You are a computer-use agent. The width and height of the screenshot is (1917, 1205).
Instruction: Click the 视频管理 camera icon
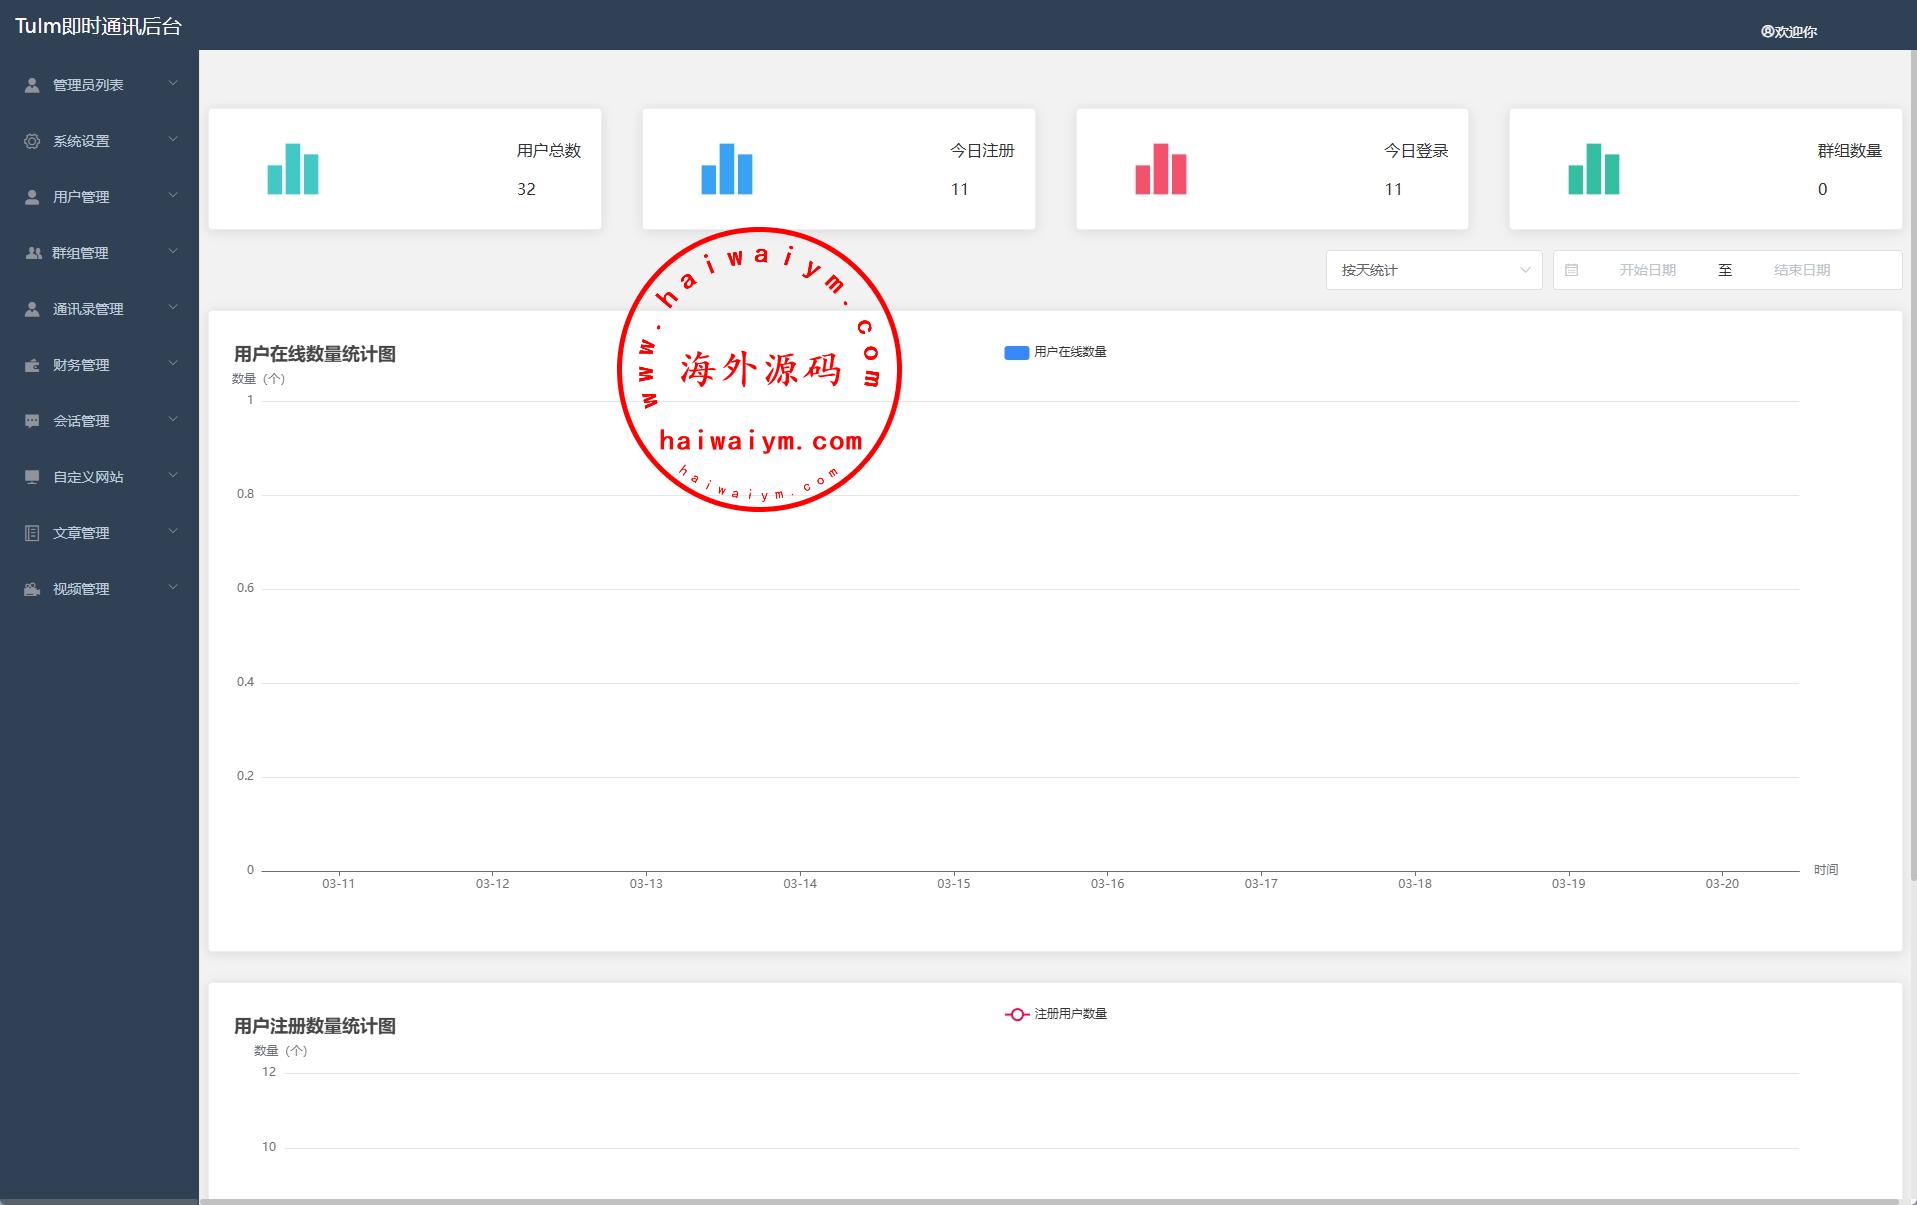tap(32, 589)
